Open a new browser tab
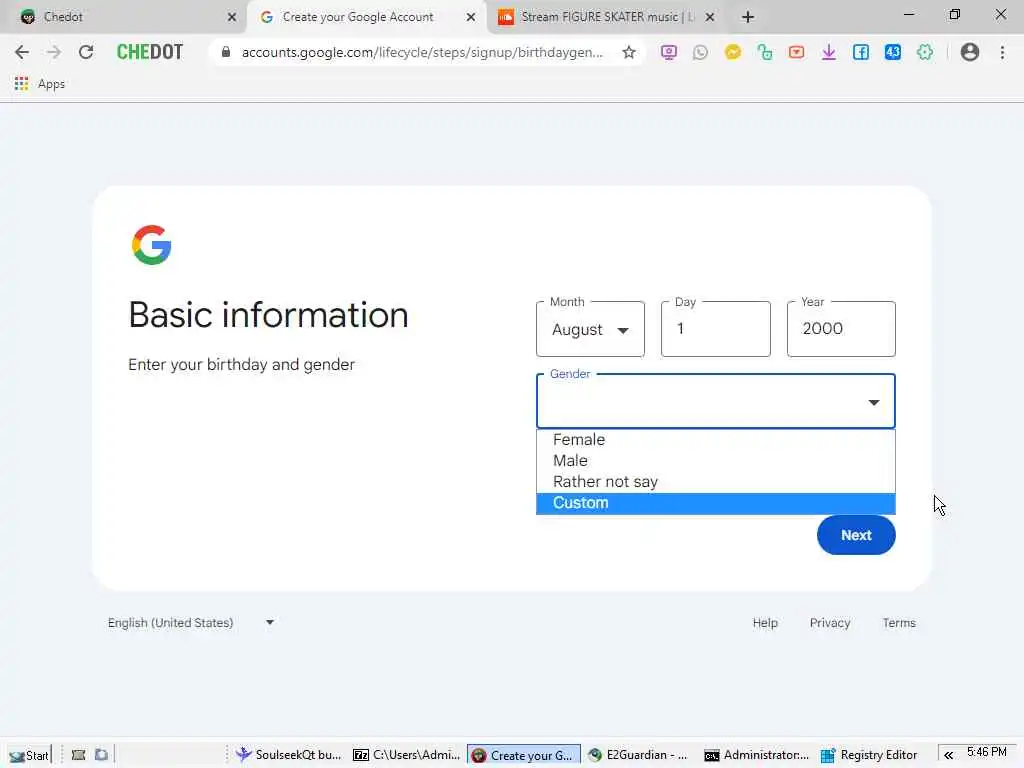 point(748,17)
